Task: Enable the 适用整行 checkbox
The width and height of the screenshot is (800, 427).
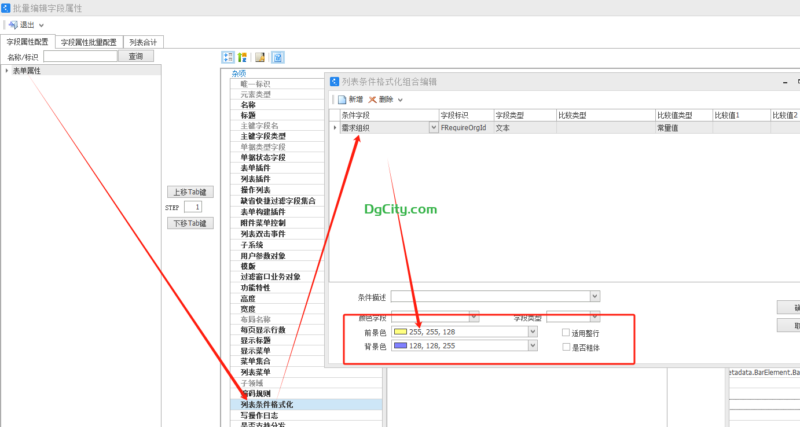Action: [566, 333]
